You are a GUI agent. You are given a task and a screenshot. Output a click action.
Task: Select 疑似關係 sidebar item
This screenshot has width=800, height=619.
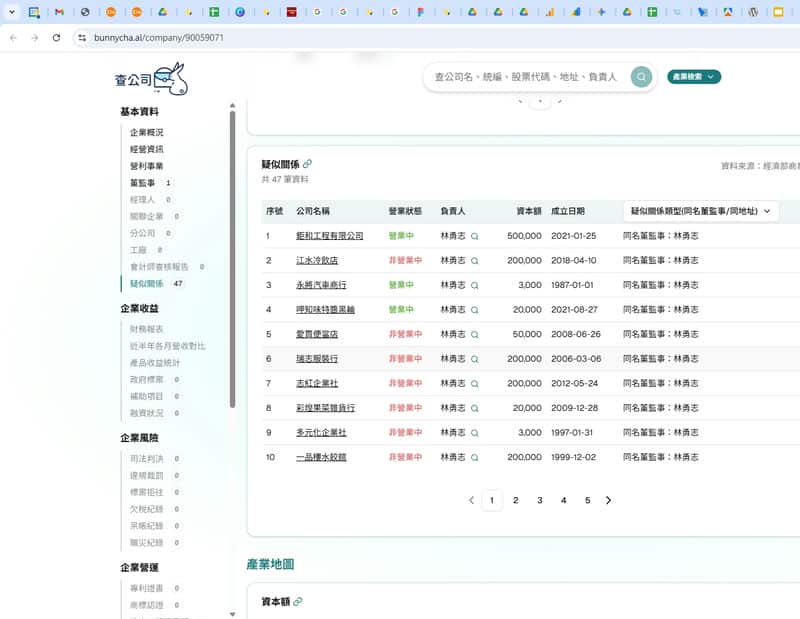click(146, 284)
